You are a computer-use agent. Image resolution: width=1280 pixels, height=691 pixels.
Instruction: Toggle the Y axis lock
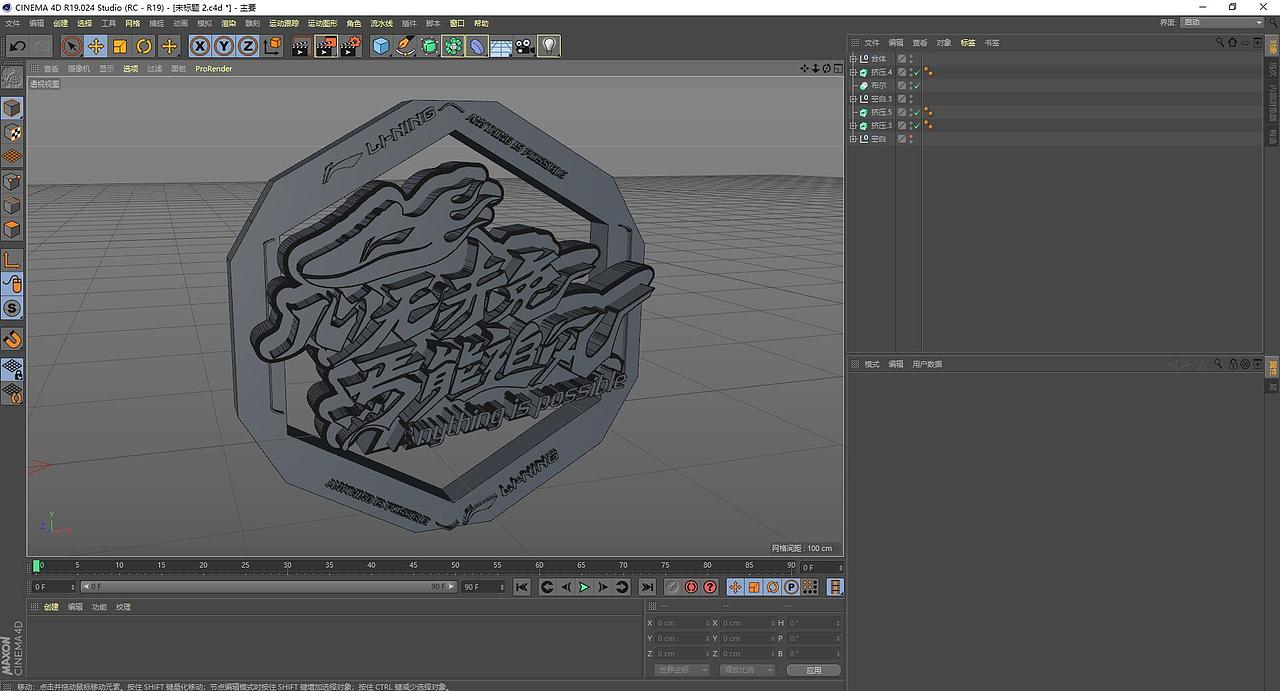[x=224, y=46]
